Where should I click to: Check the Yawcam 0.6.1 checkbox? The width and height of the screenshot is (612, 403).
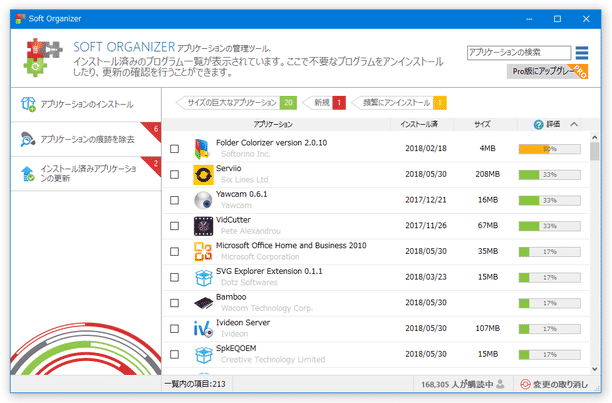174,200
